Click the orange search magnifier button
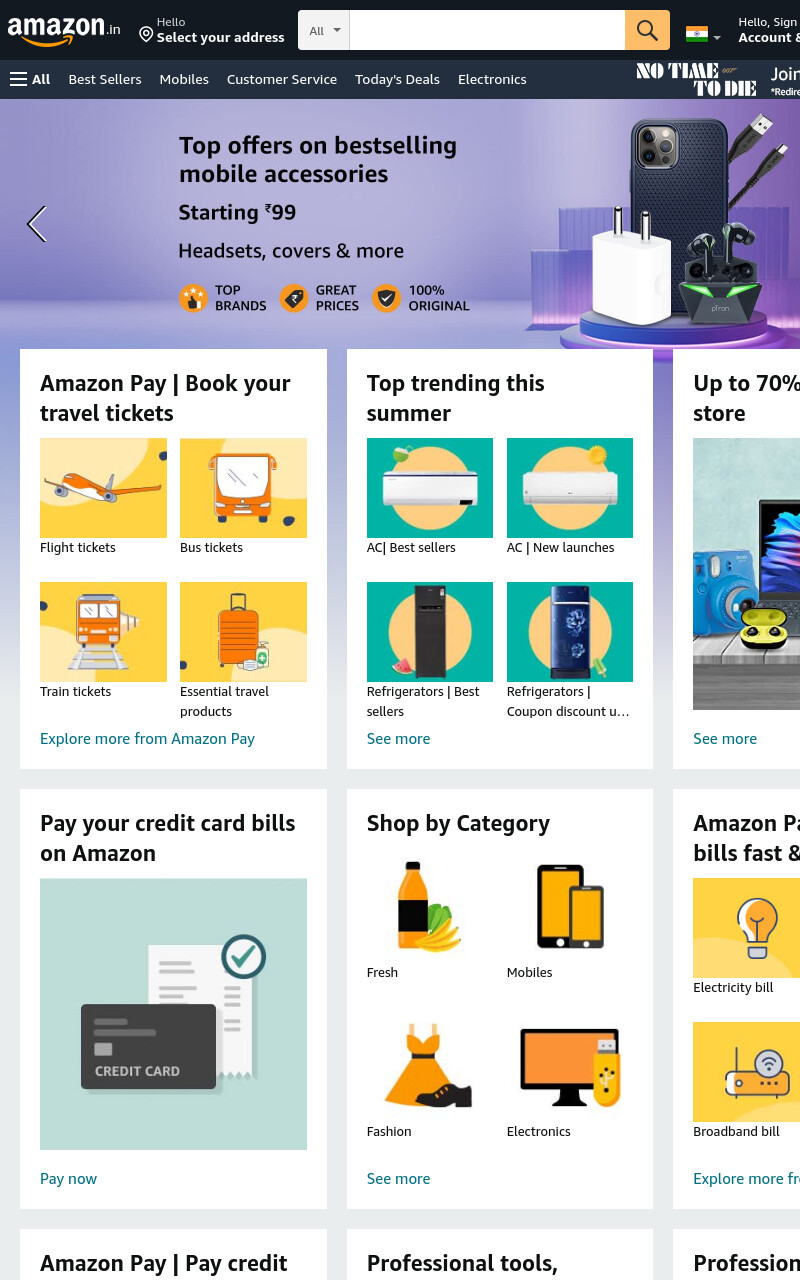The height and width of the screenshot is (1280, 800). (x=647, y=30)
